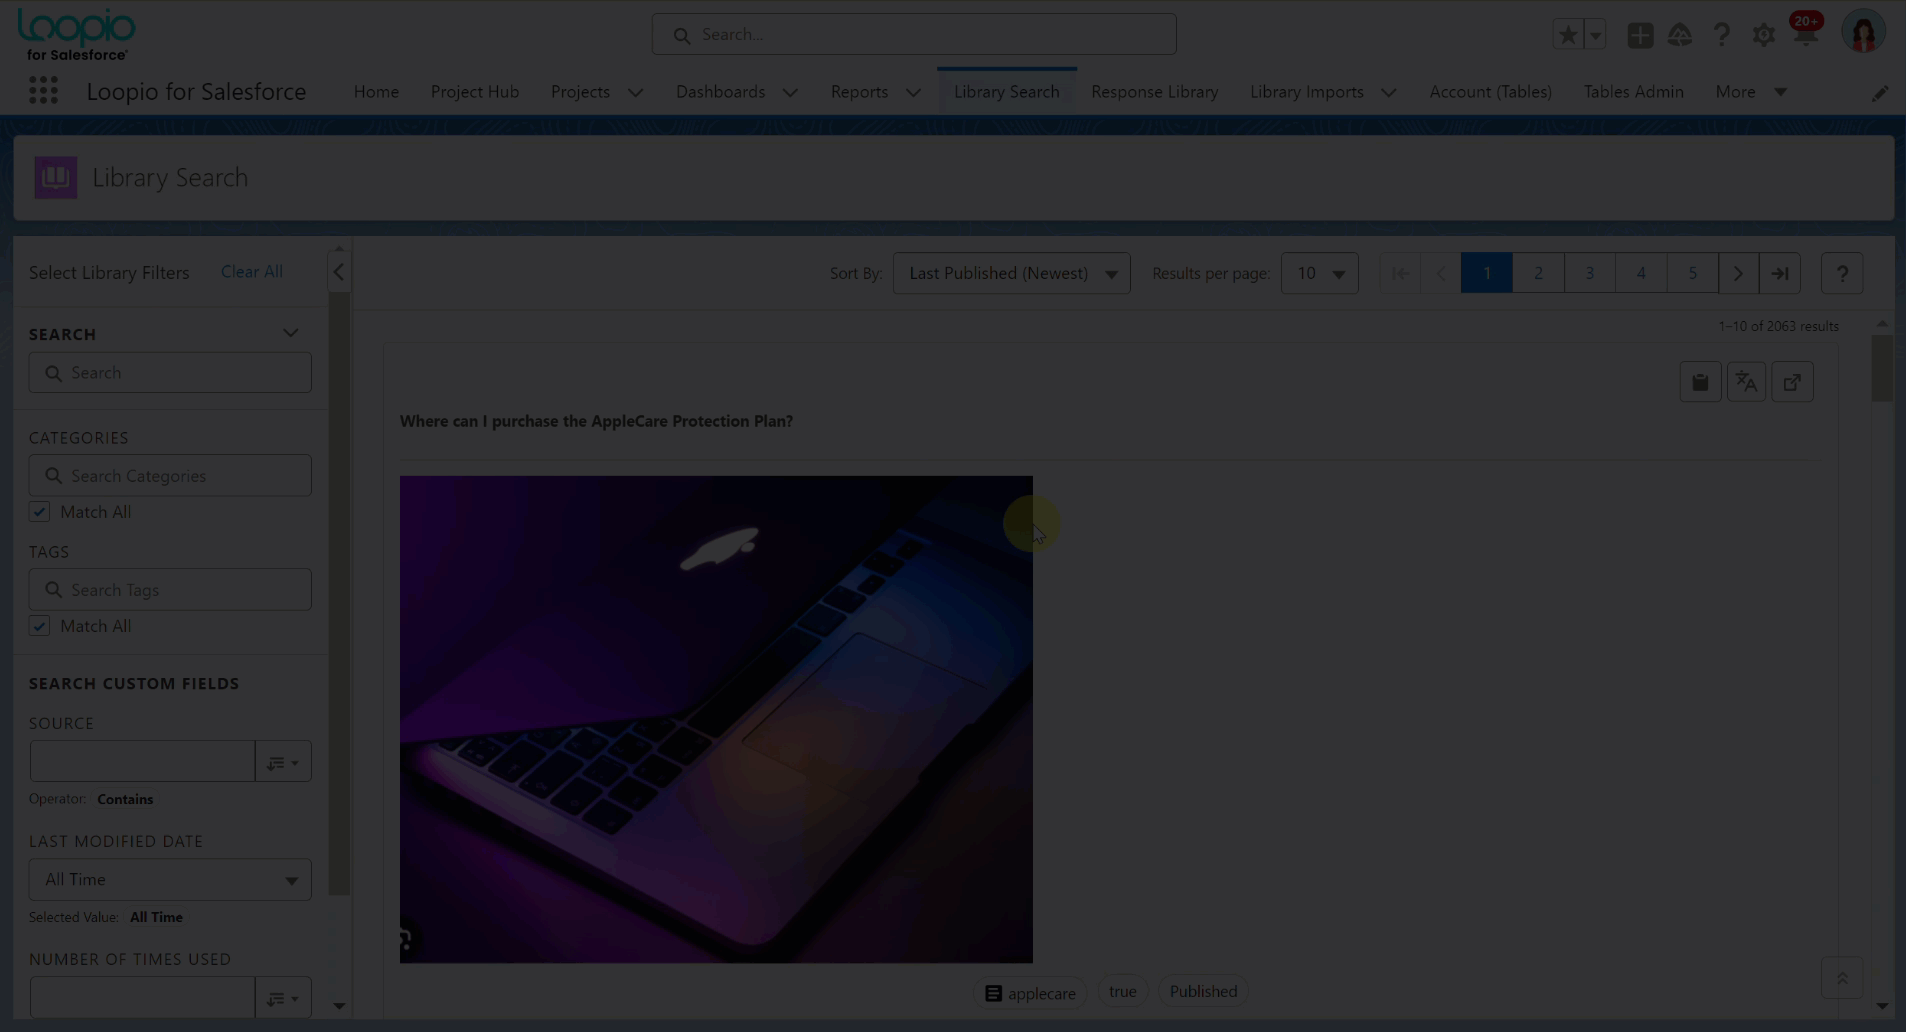Click the Search Tags field

click(170, 590)
